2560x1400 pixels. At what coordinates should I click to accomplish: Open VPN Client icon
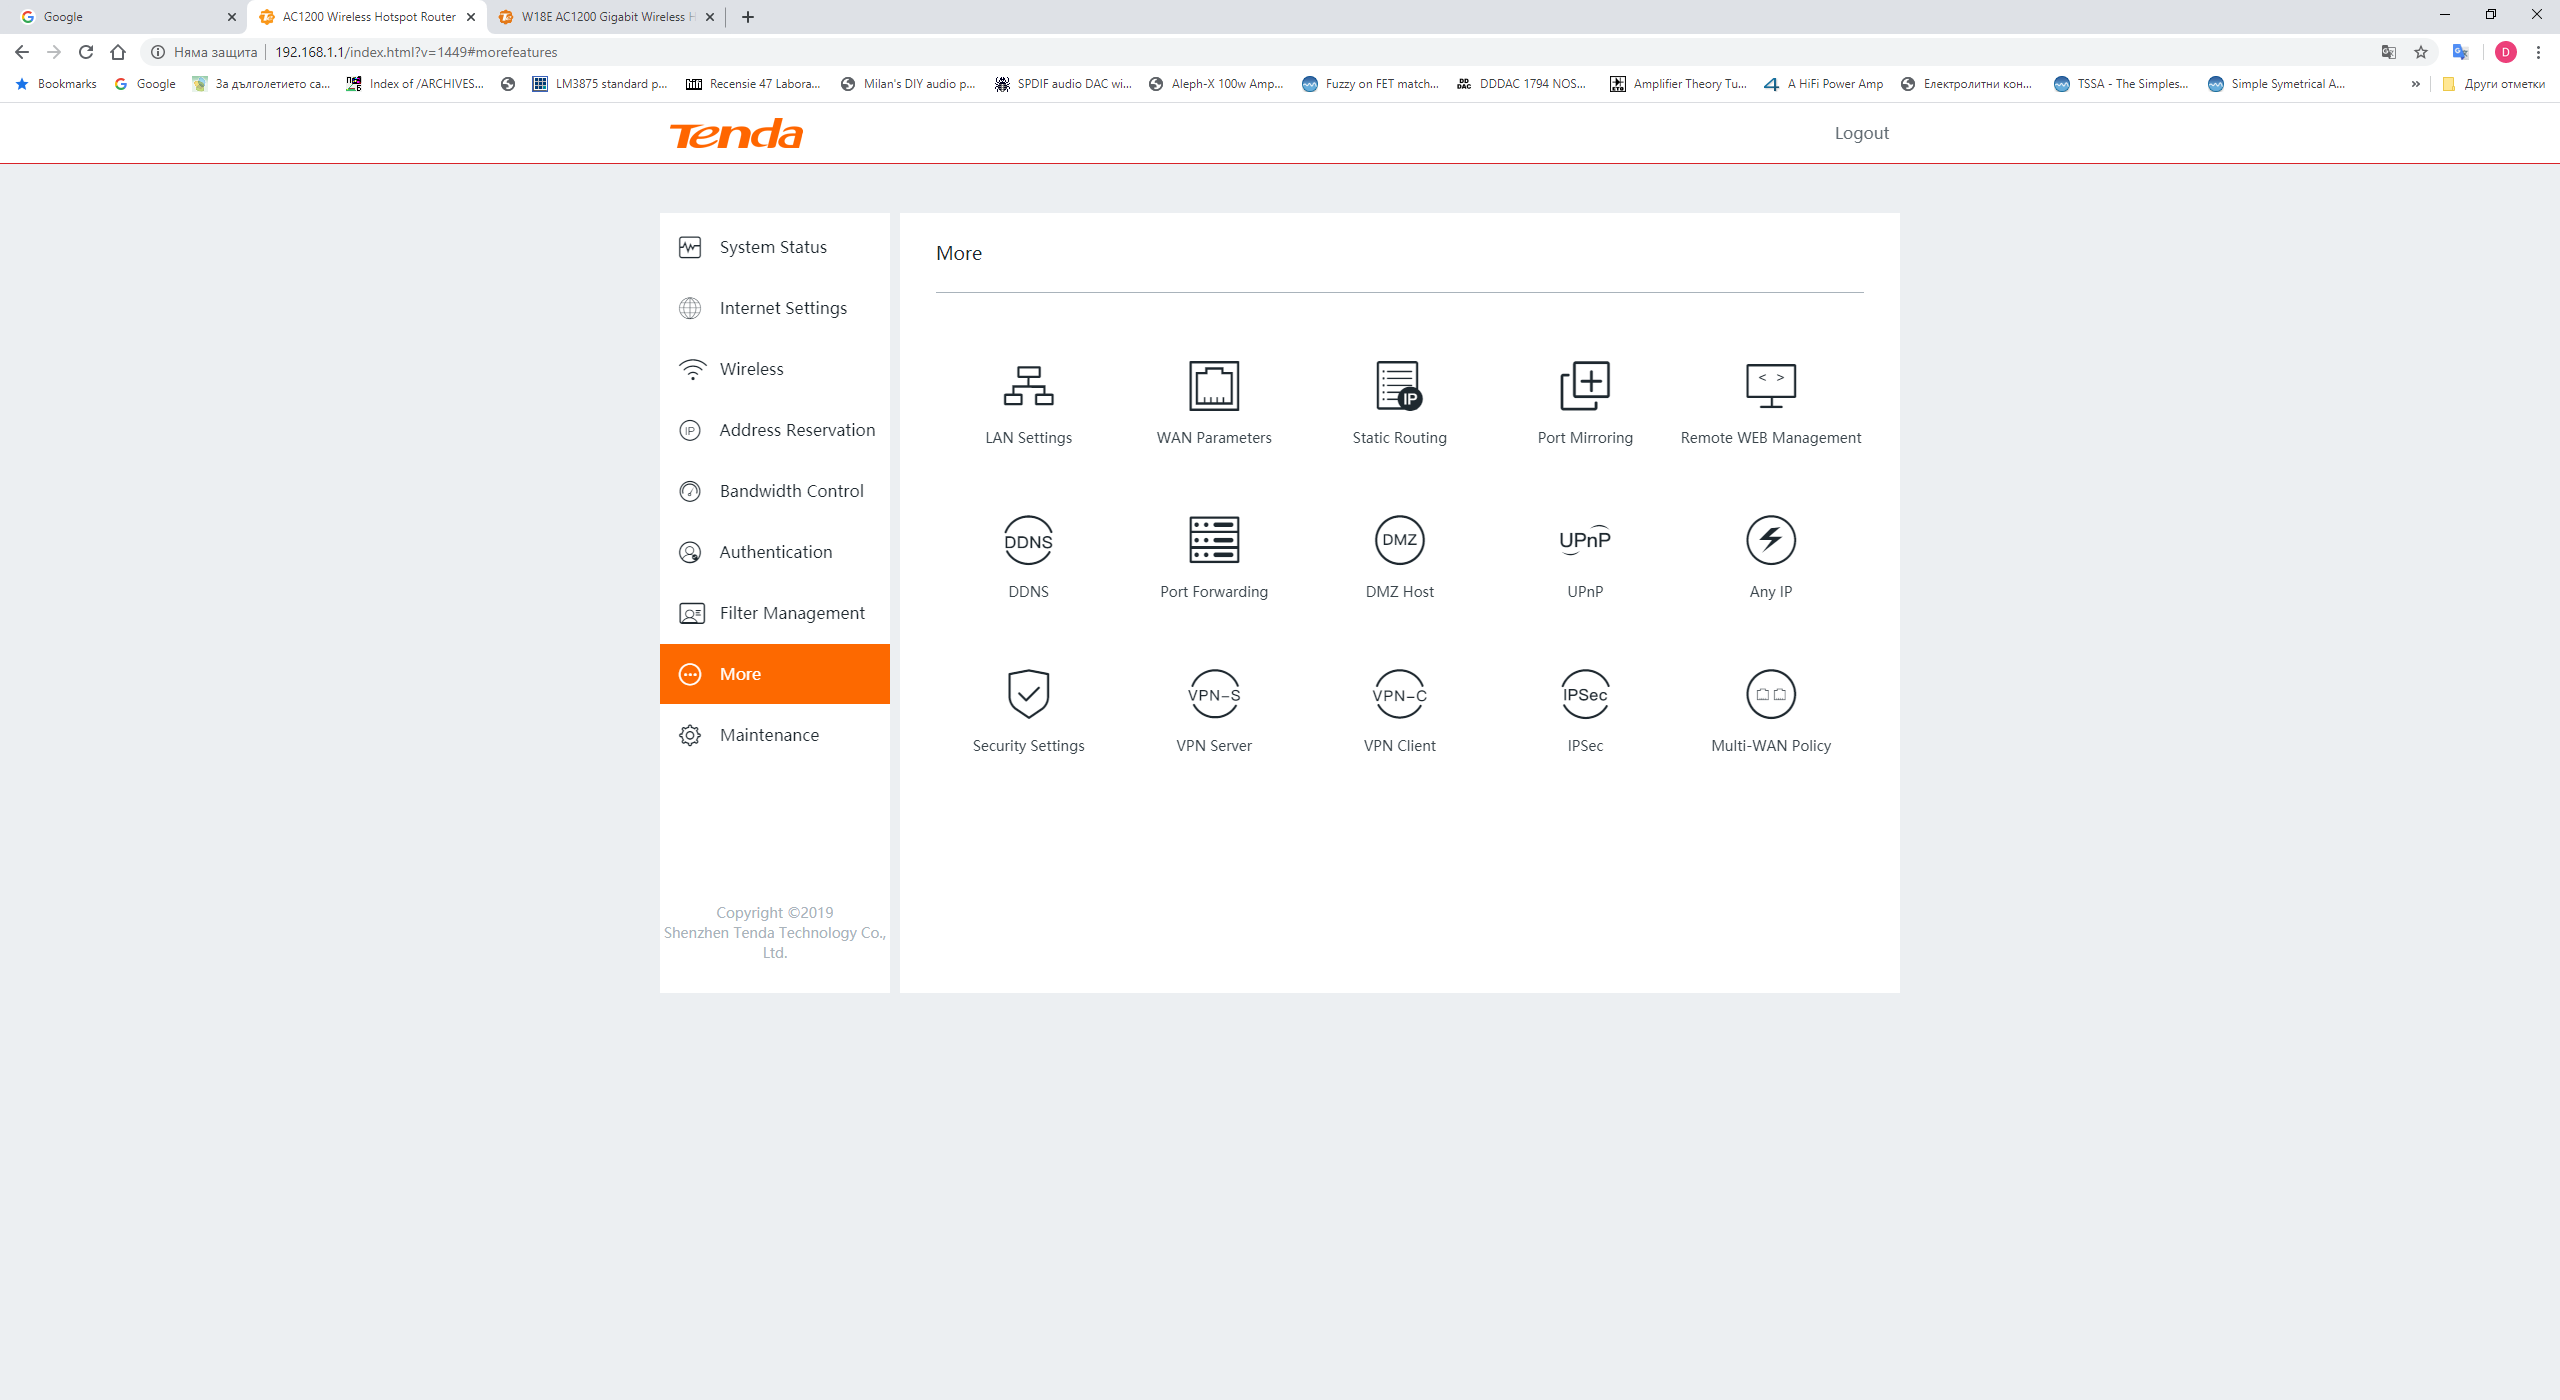[1399, 694]
